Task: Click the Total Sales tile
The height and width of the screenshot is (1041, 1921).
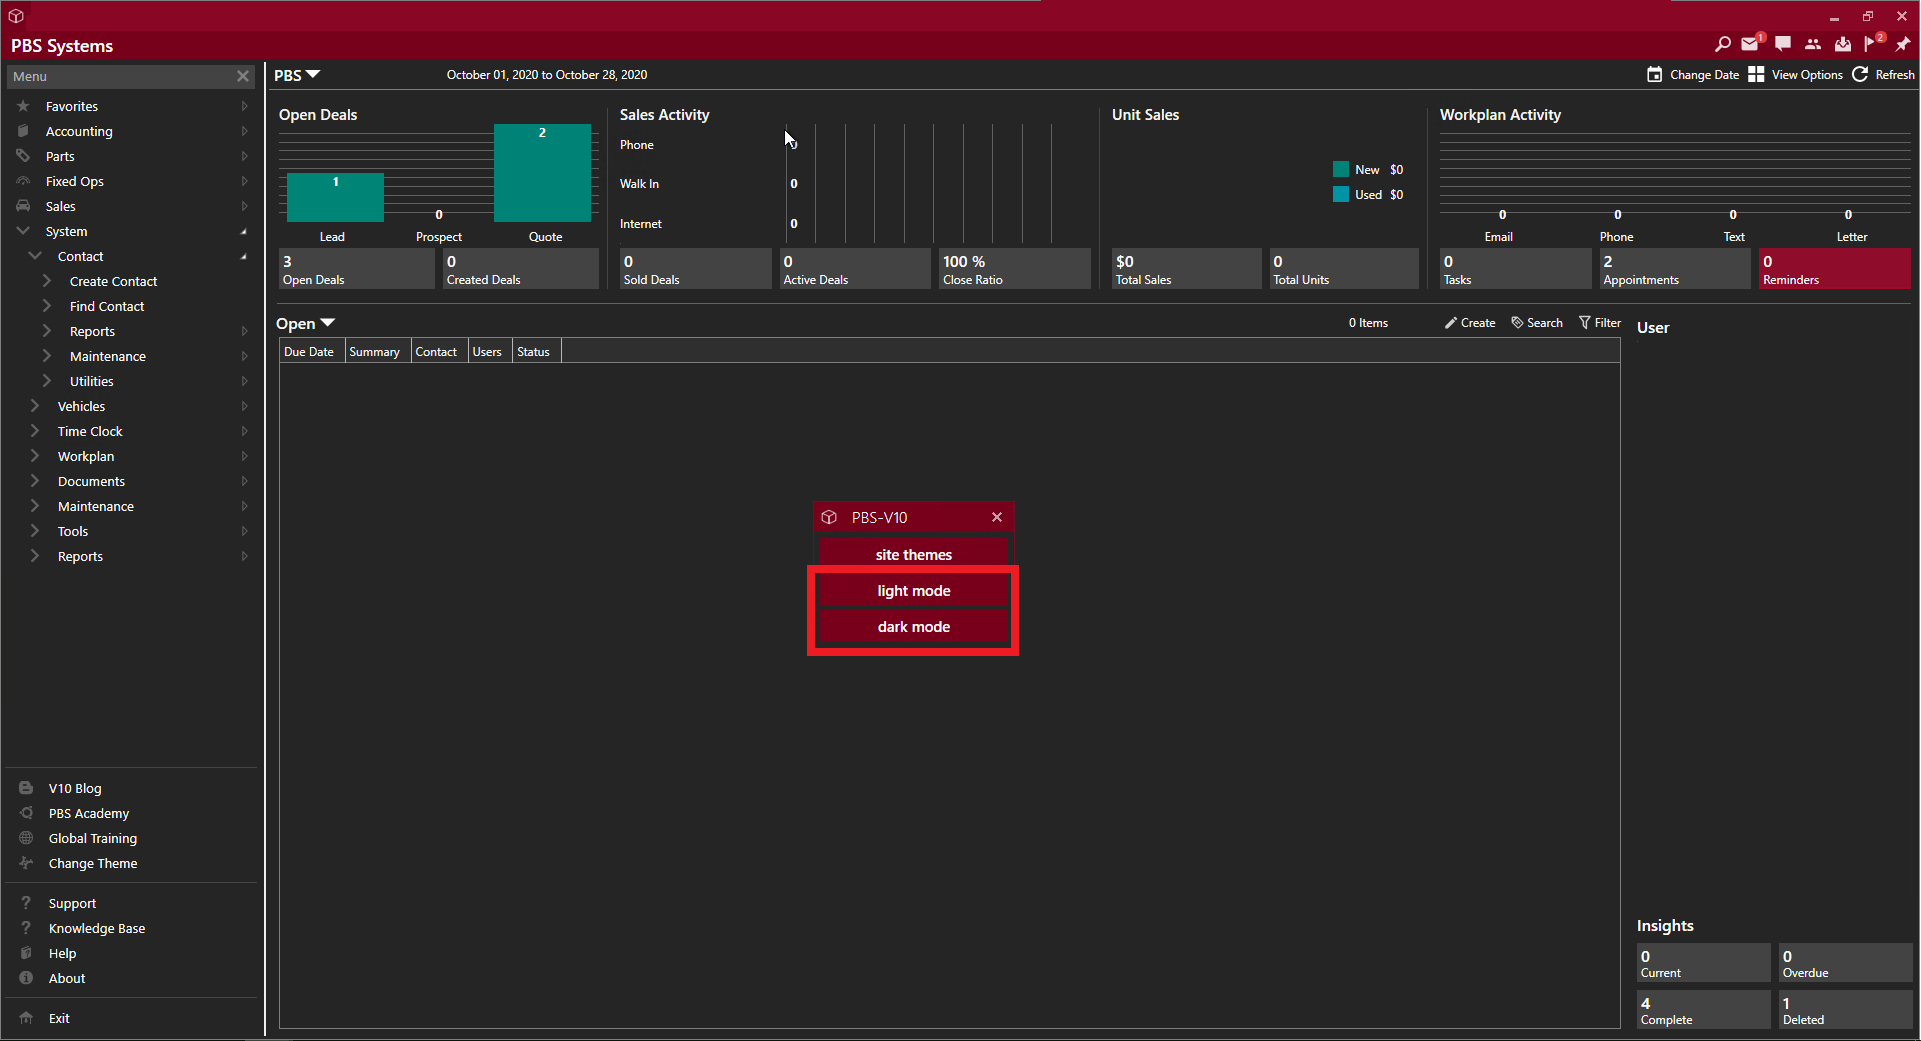Action: (x=1186, y=269)
